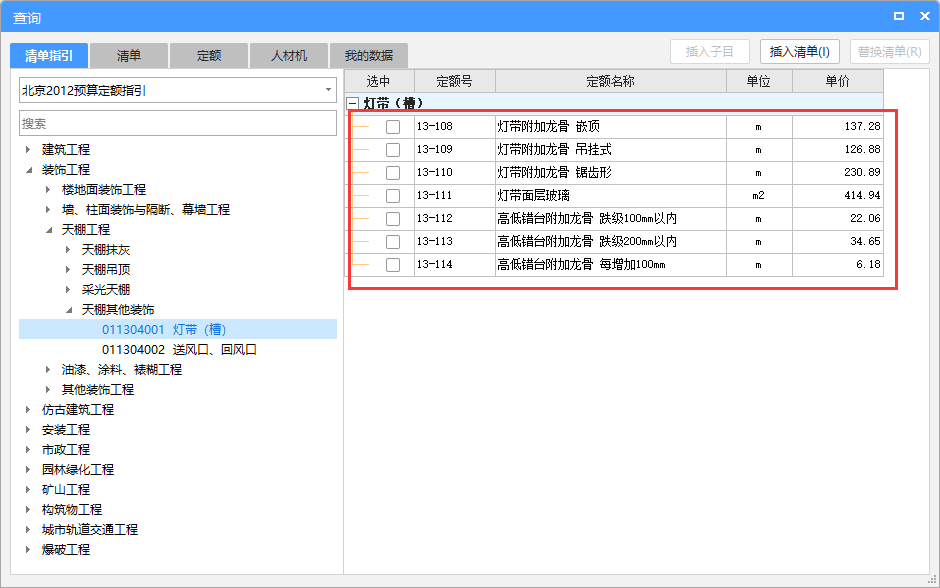The image size is (940, 588).
Task: Expand the 楼地面装饰工程 node
Action: tap(48, 189)
